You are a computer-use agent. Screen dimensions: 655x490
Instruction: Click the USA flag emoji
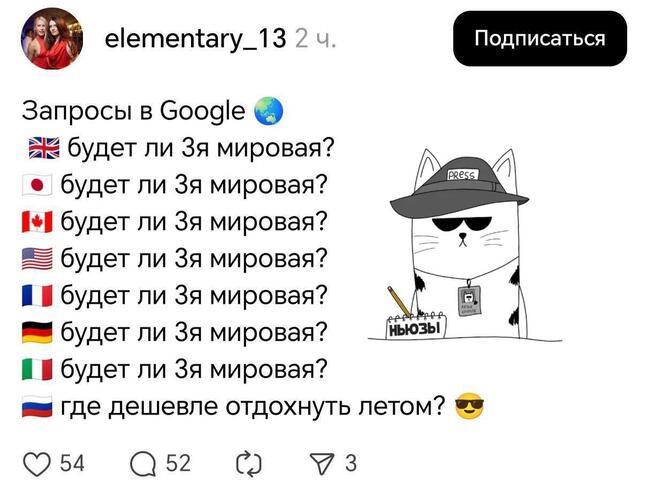37,259
